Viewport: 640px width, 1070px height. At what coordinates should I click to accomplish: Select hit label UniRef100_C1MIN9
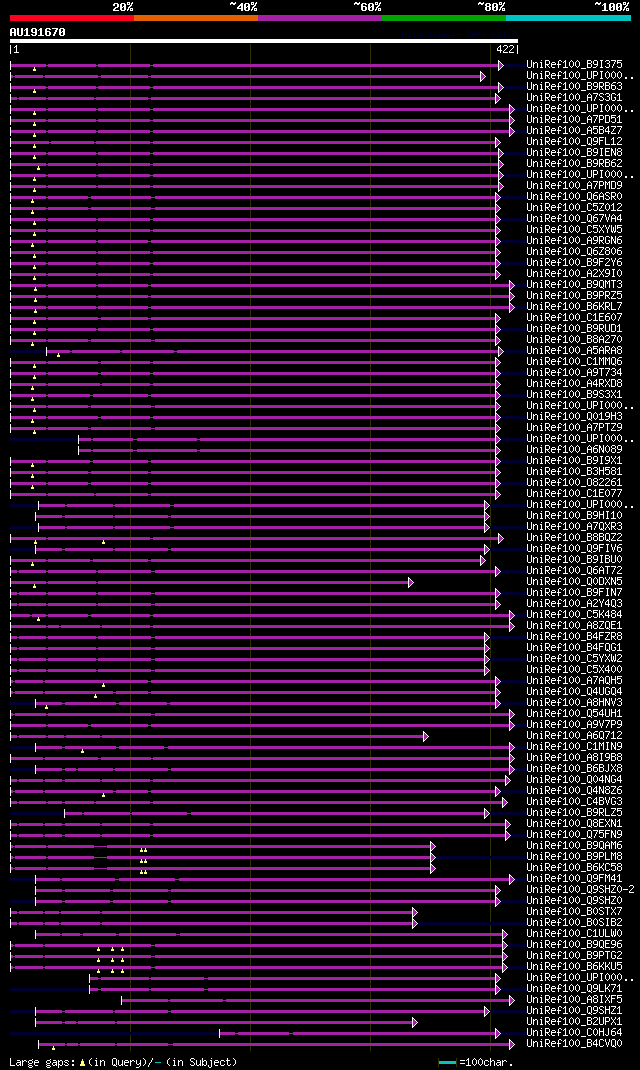574,746
